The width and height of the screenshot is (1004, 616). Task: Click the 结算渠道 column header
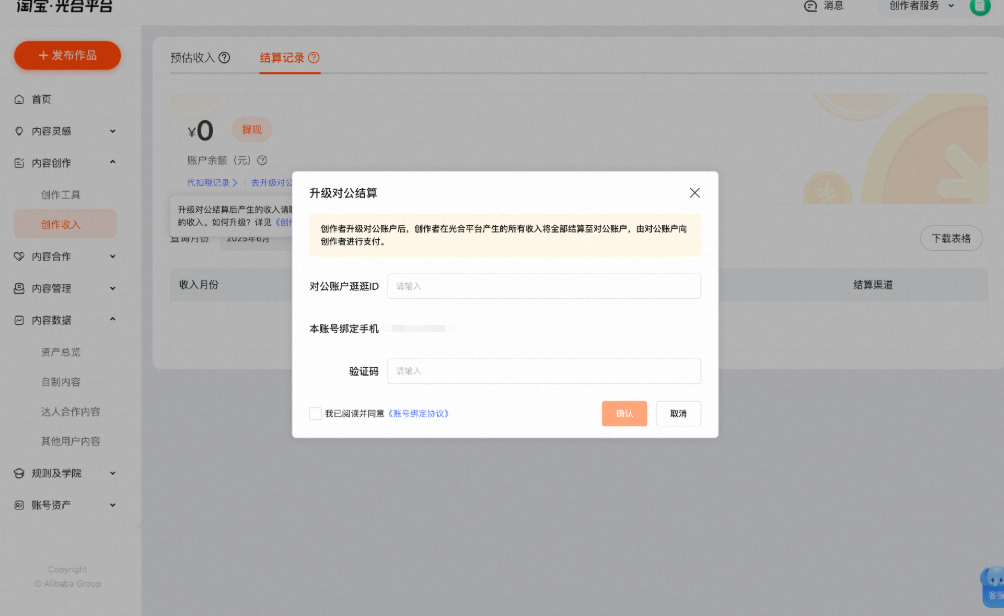click(x=873, y=285)
